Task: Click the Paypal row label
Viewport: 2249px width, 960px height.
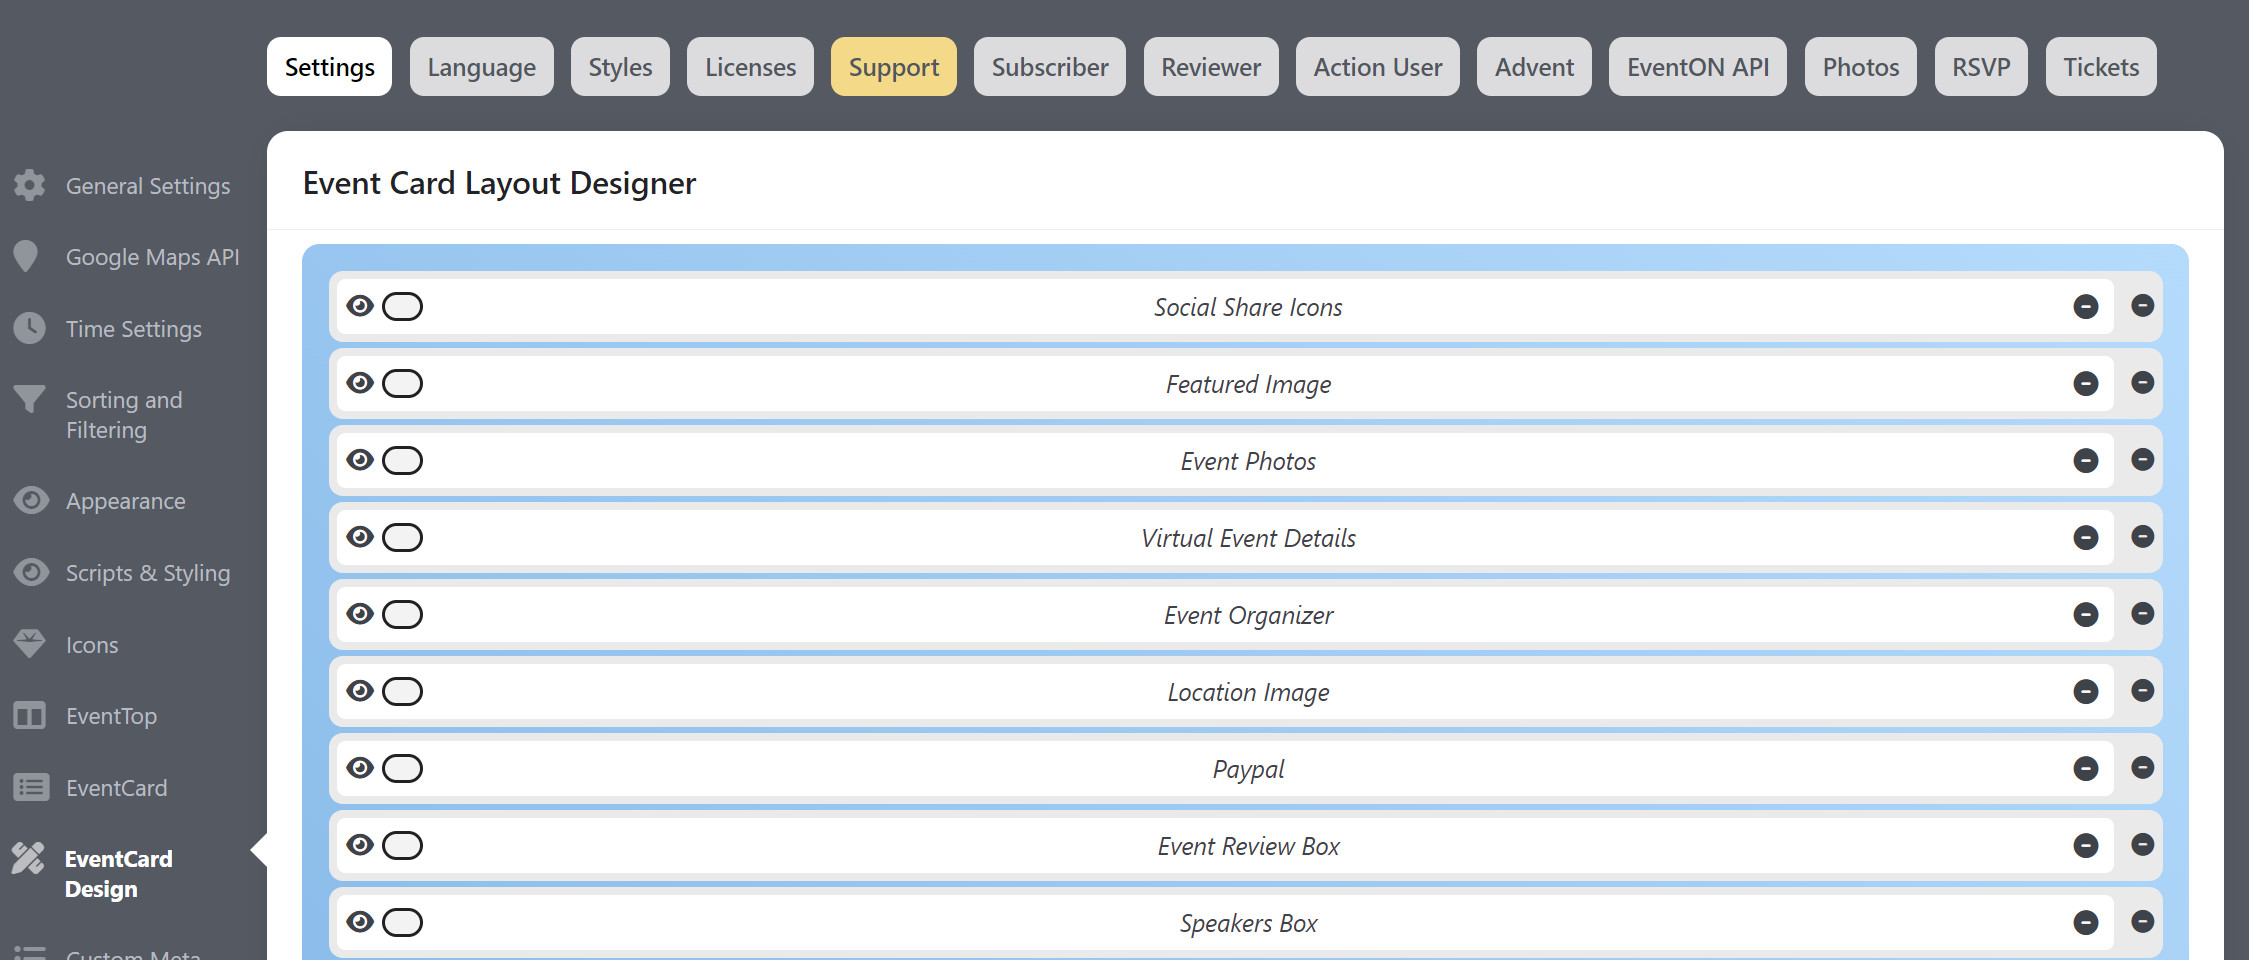Action: [x=1248, y=769]
